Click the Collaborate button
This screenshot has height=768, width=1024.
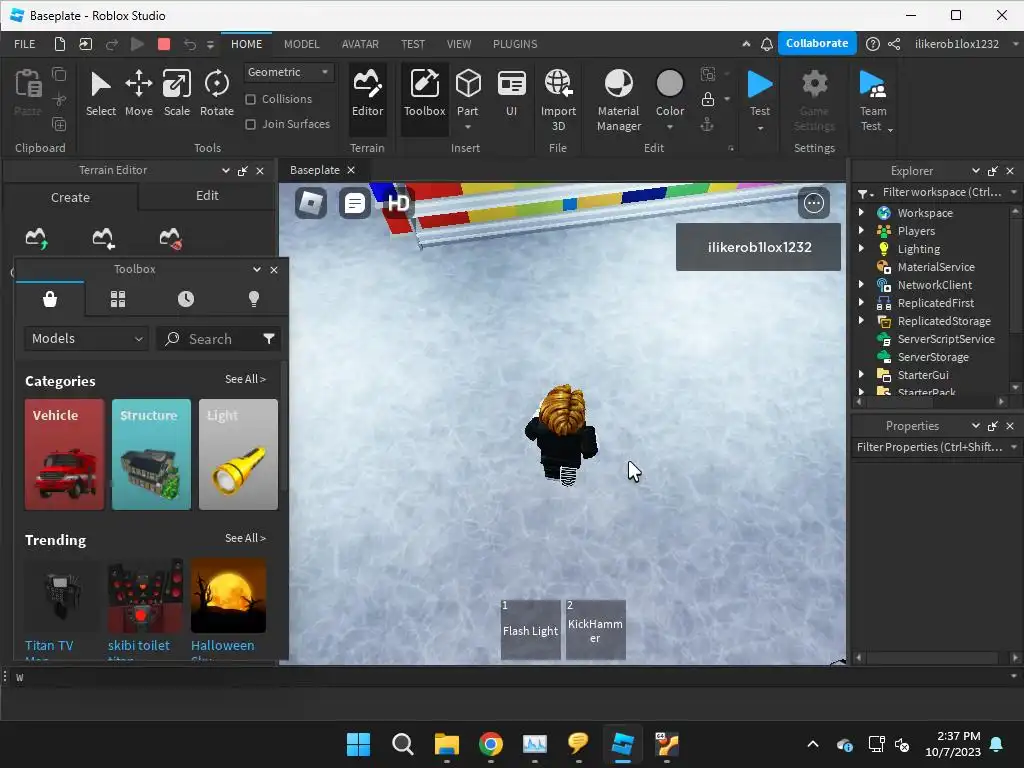[817, 43]
